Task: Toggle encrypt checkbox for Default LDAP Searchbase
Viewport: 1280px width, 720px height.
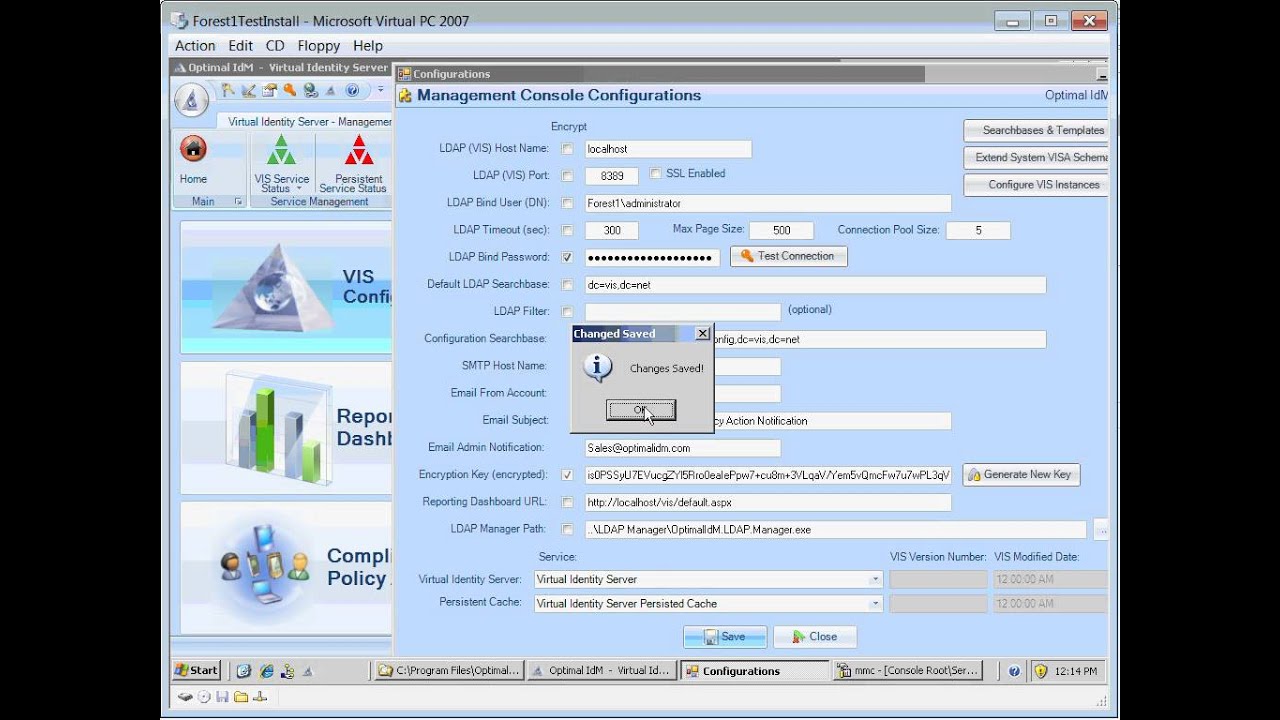Action: [567, 285]
